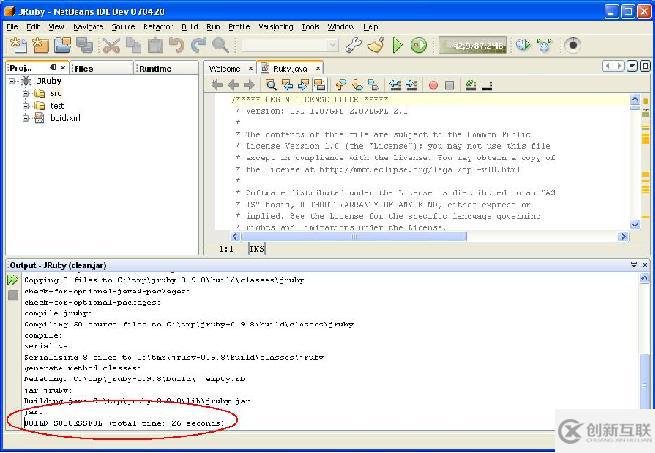This screenshot has height=453, width=655.
Task: Re-run the build using Output green arrows
Action: tap(13, 280)
